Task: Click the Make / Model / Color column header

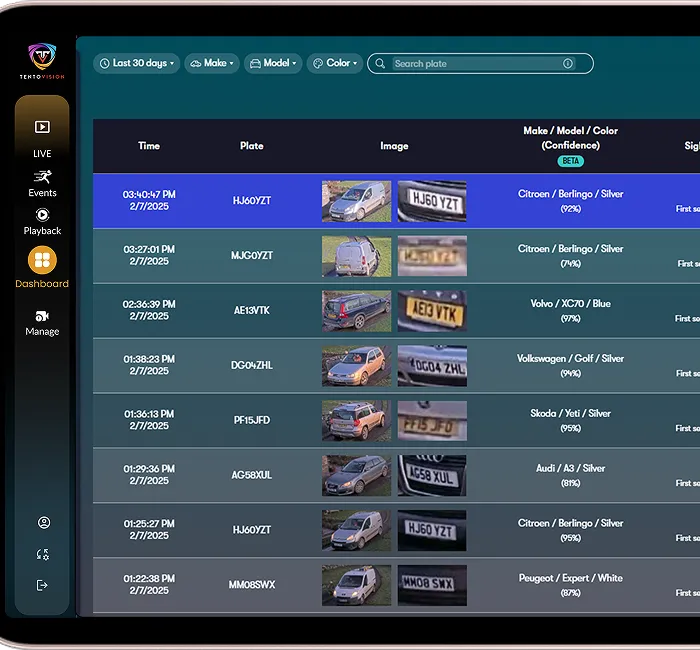Action: click(571, 138)
